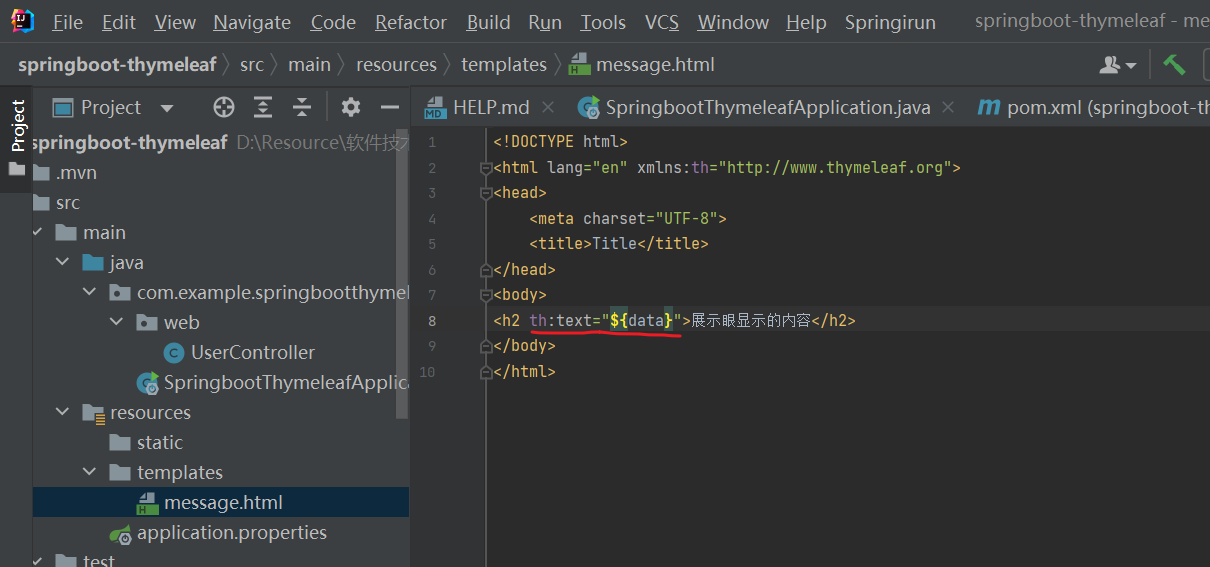Click the project tree vertical scrollbar

tap(403, 272)
